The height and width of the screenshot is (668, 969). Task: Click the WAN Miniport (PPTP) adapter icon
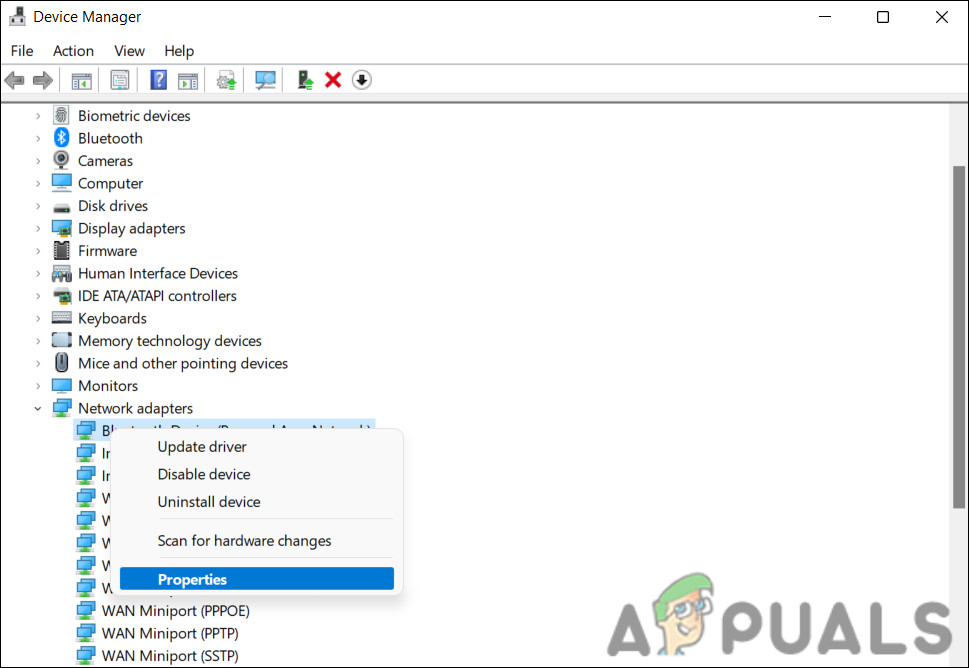pos(85,633)
